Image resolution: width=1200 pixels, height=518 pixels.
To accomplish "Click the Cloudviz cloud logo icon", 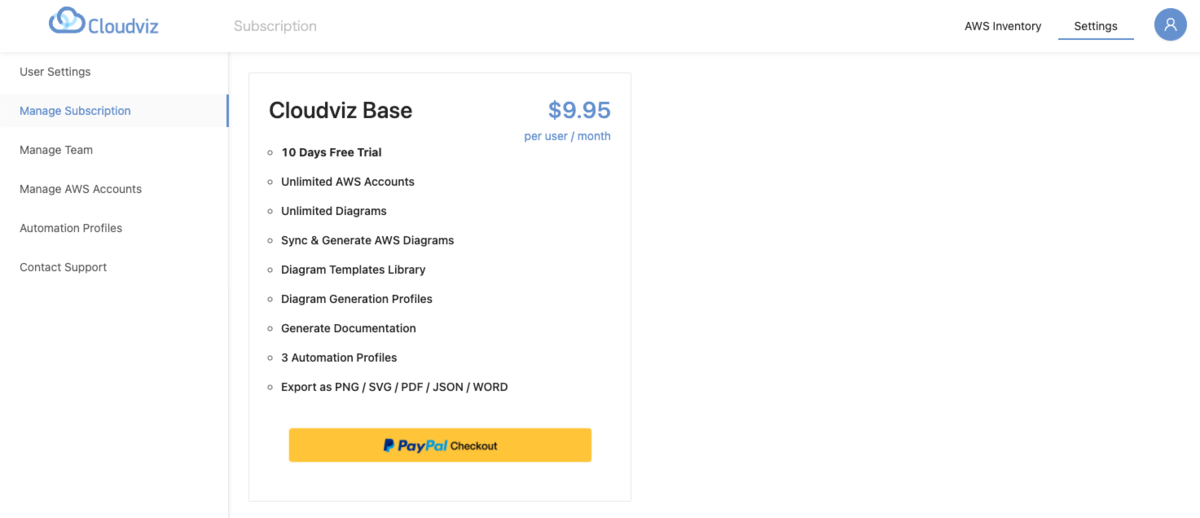I will click(x=67, y=20).
